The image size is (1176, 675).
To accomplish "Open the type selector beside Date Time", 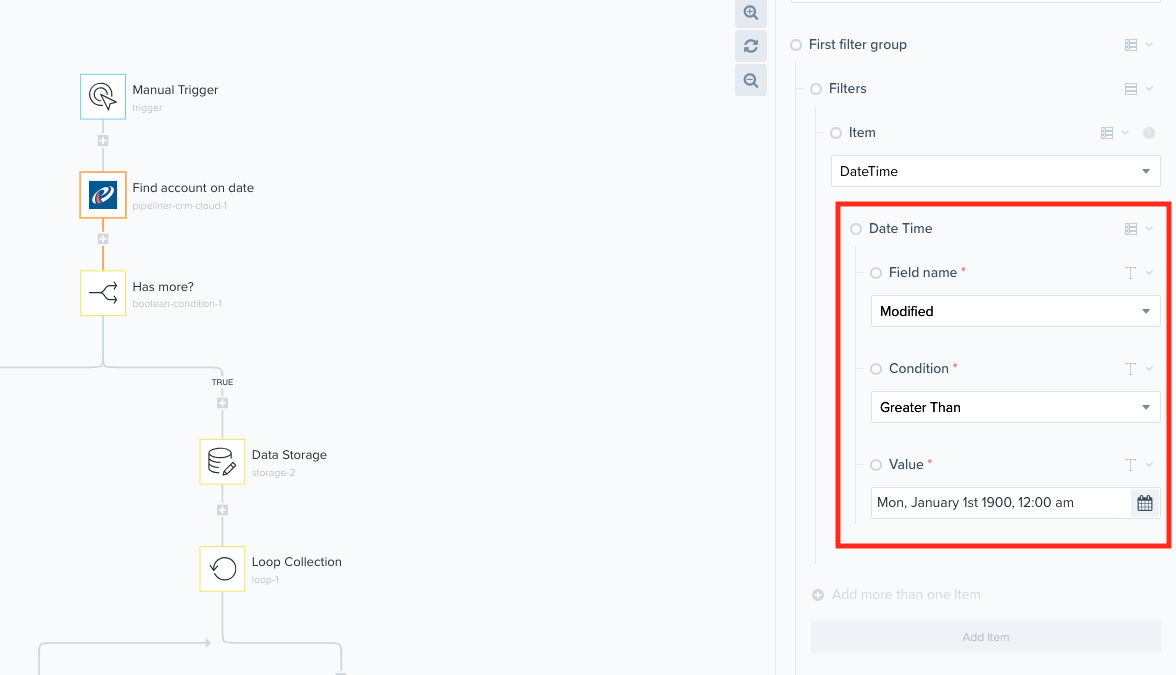I will pyautogui.click(x=1138, y=229).
